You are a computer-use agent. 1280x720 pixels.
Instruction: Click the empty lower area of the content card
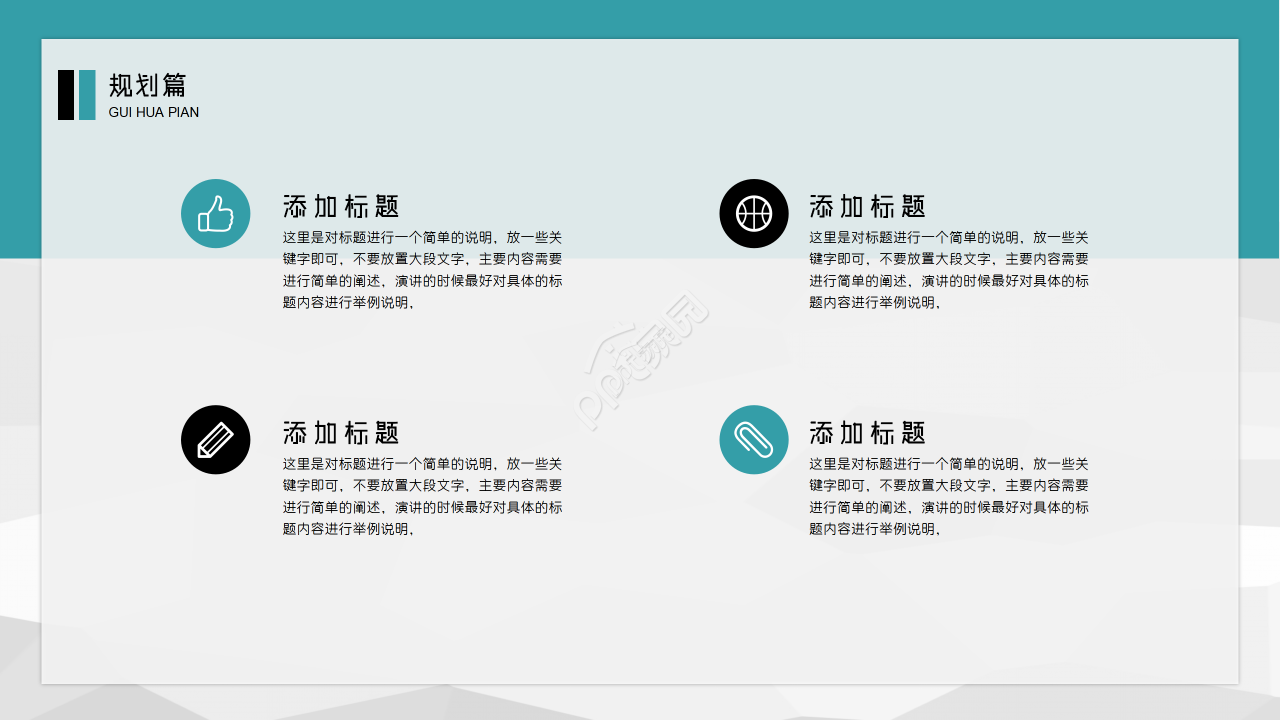640,620
